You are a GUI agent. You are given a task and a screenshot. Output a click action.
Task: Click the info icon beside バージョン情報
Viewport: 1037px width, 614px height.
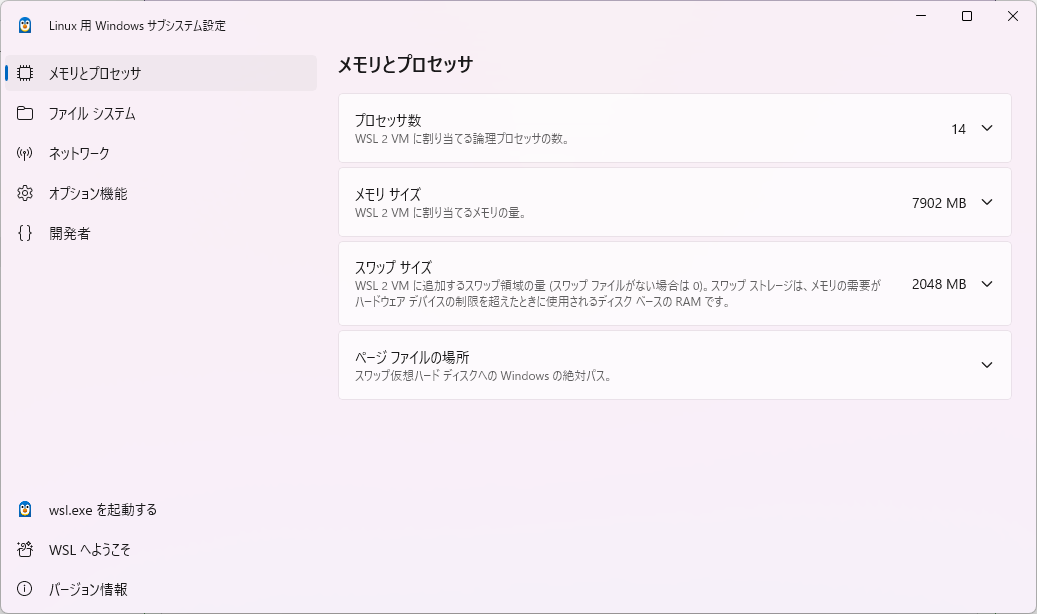(x=25, y=589)
